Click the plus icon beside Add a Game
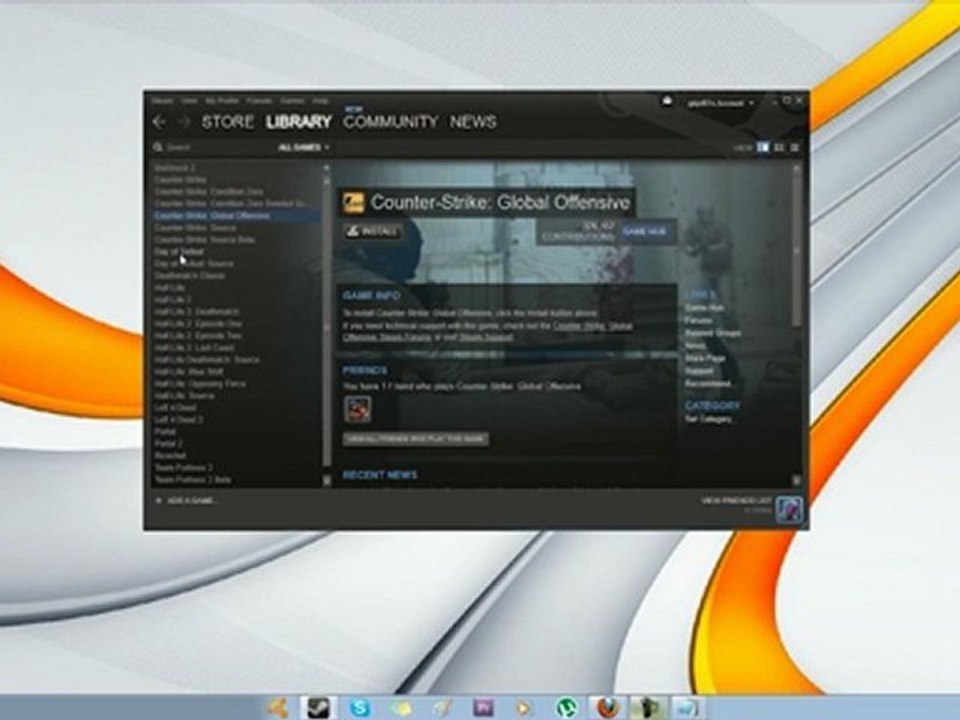Image resolution: width=960 pixels, height=720 pixels. click(159, 501)
